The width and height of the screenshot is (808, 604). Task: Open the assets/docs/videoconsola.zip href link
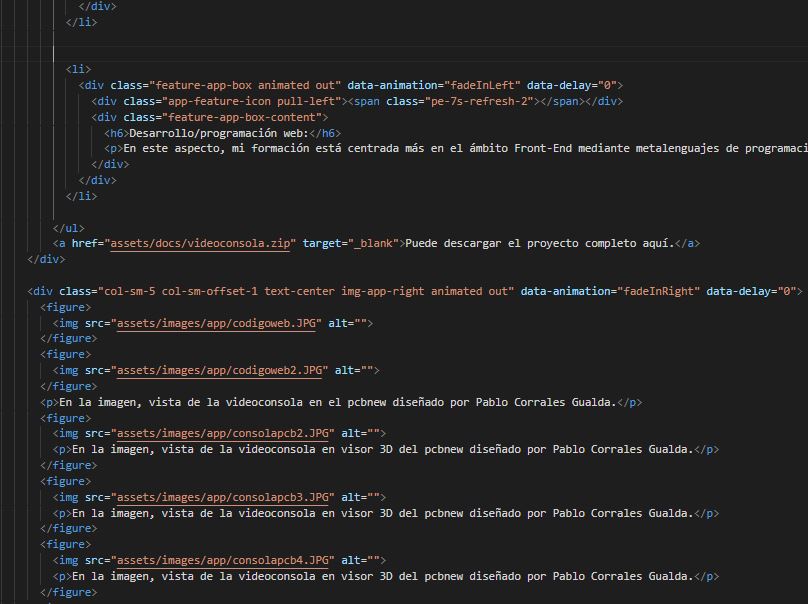pos(201,243)
